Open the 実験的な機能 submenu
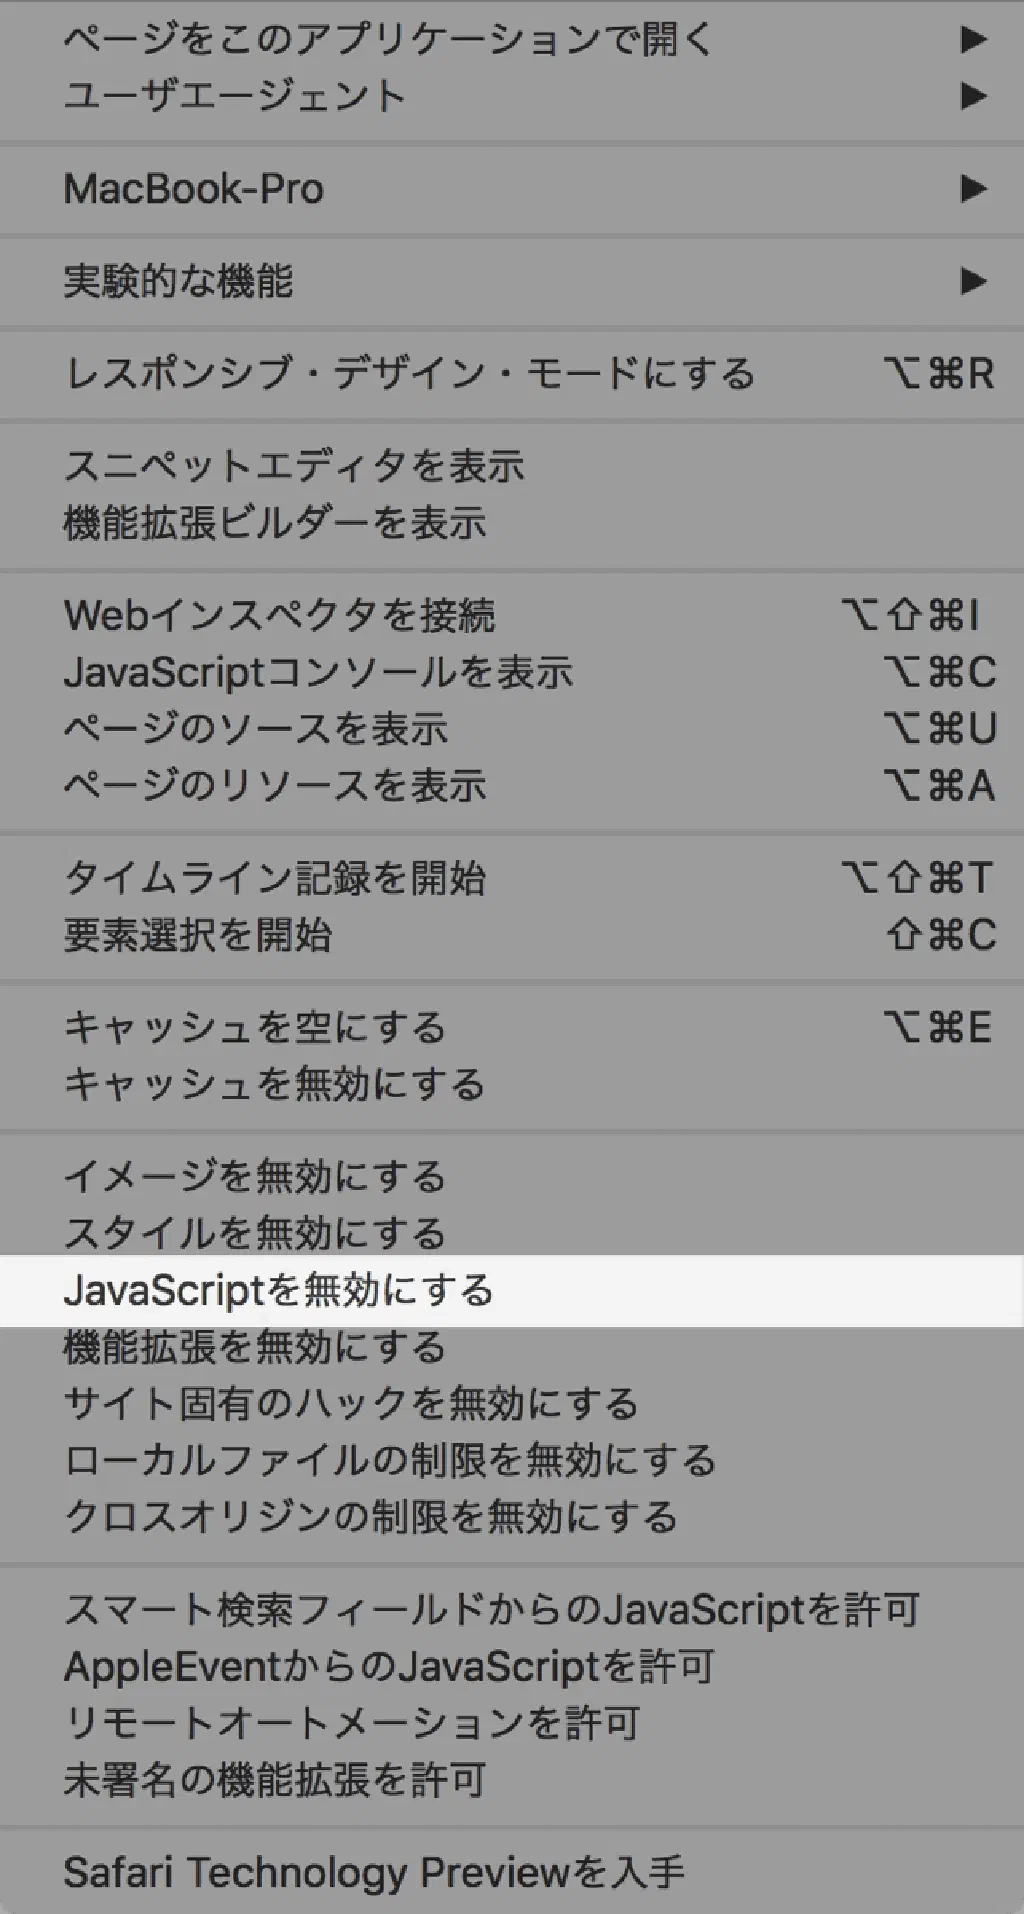 (178, 282)
